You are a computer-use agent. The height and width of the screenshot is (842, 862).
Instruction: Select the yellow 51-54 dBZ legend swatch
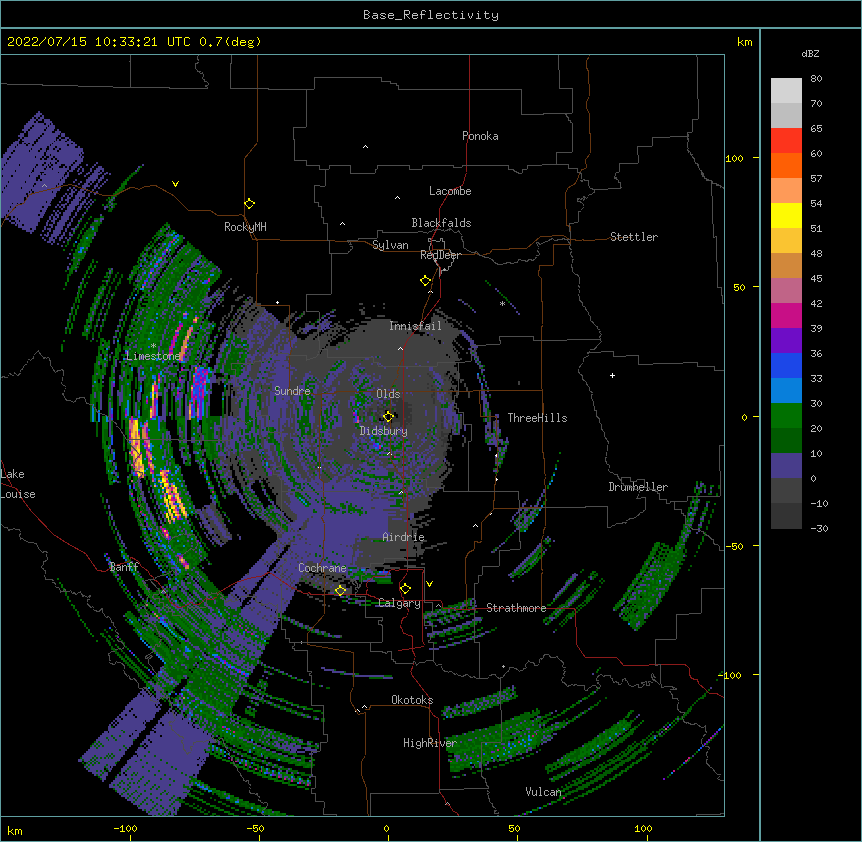click(x=786, y=215)
